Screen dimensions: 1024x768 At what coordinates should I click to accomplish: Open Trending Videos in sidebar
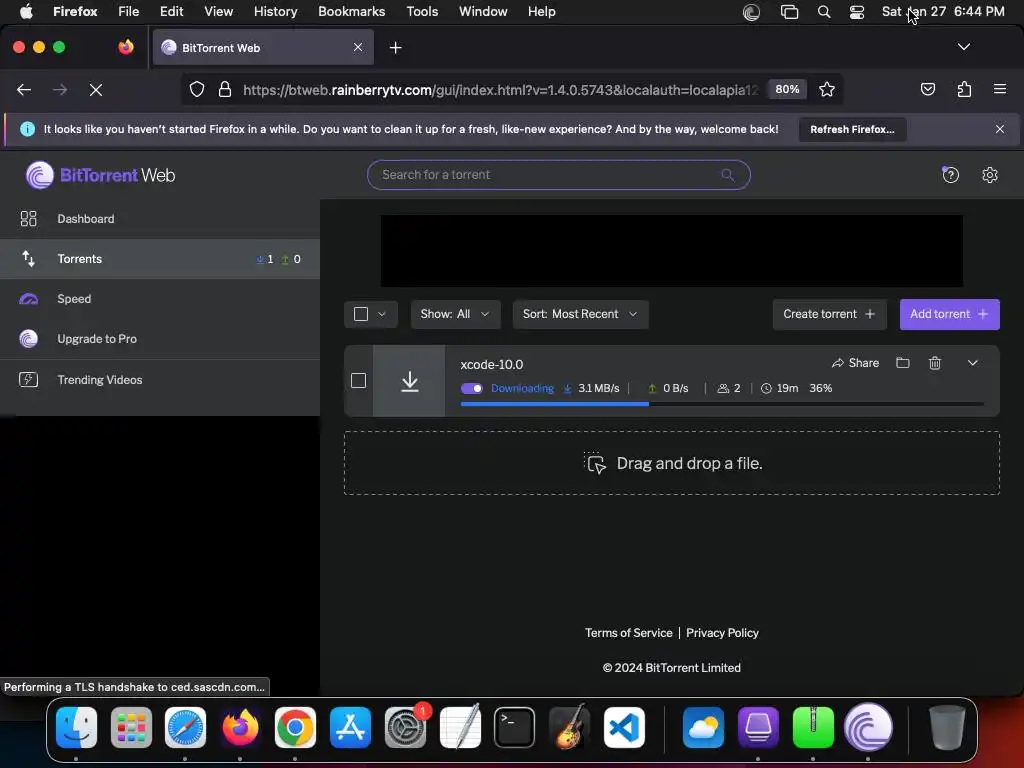[x=160, y=379]
